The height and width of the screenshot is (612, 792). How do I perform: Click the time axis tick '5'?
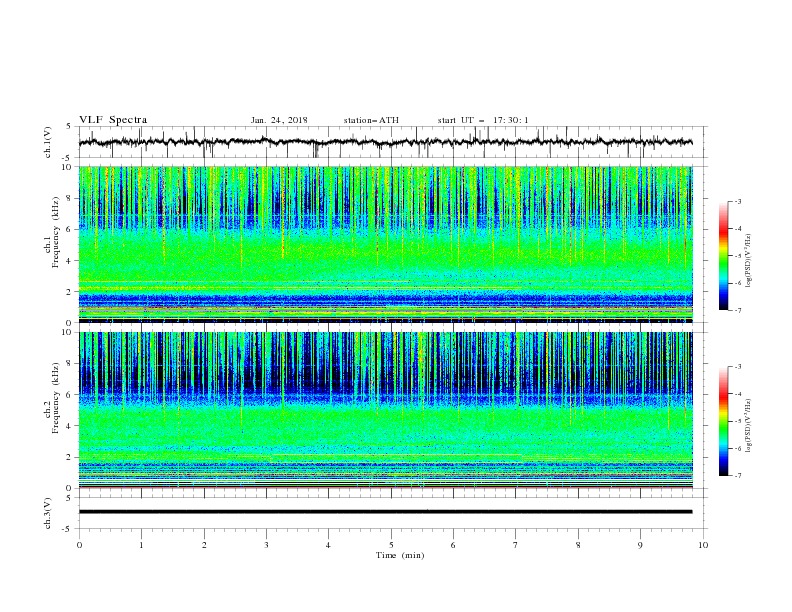pyautogui.click(x=391, y=545)
